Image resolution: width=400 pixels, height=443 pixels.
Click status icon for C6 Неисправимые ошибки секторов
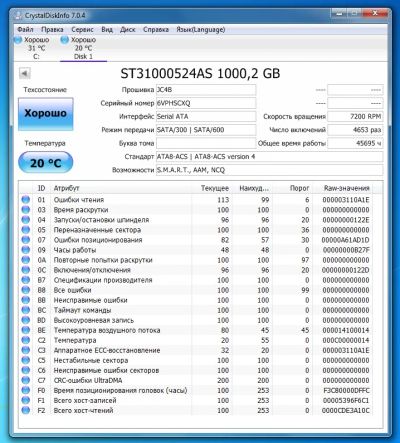pos(26,370)
